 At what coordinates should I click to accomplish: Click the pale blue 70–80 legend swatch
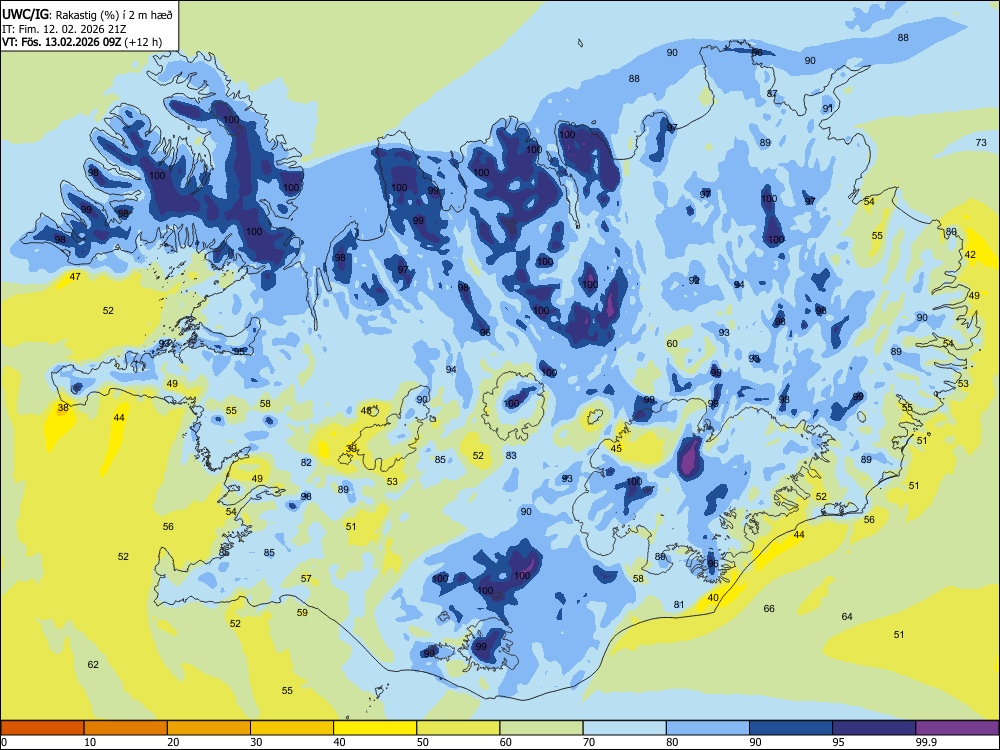[x=624, y=728]
